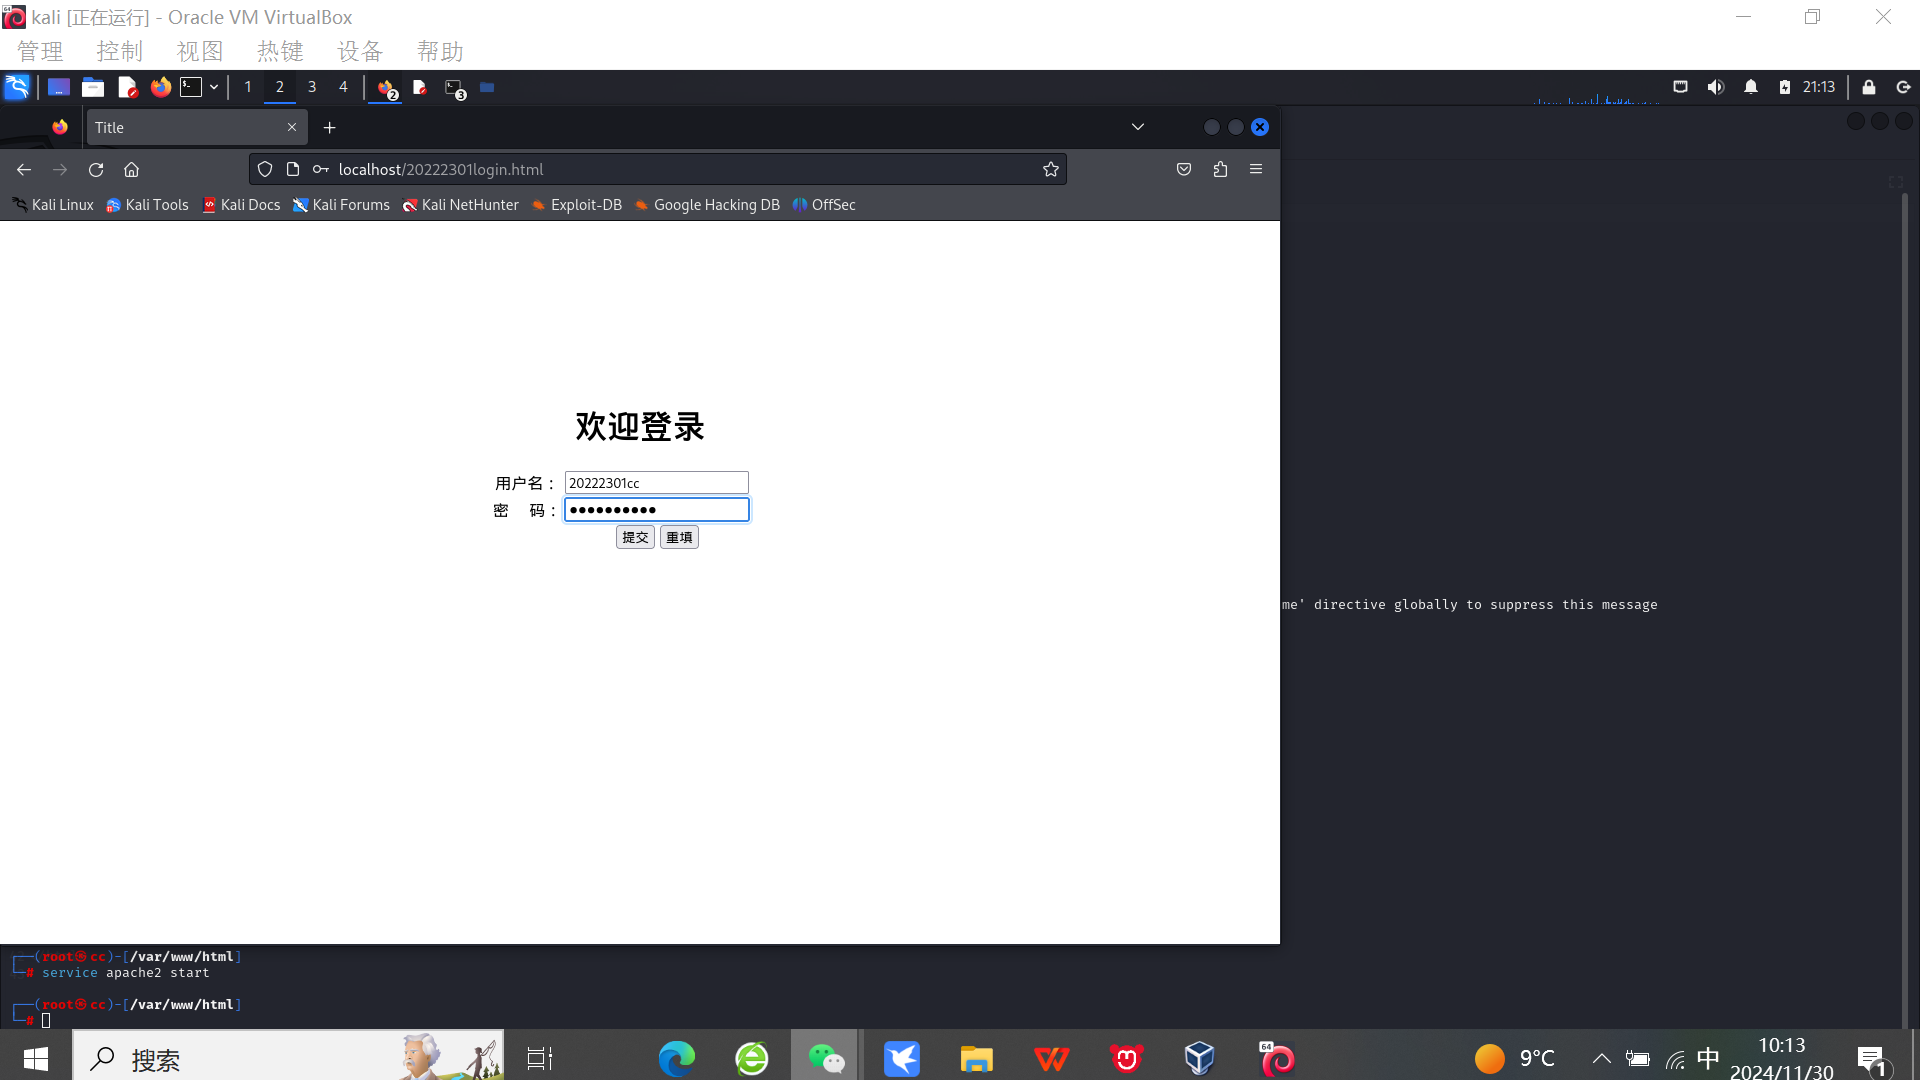Click the 提交 submit button
This screenshot has height=1080, width=1920.
635,538
